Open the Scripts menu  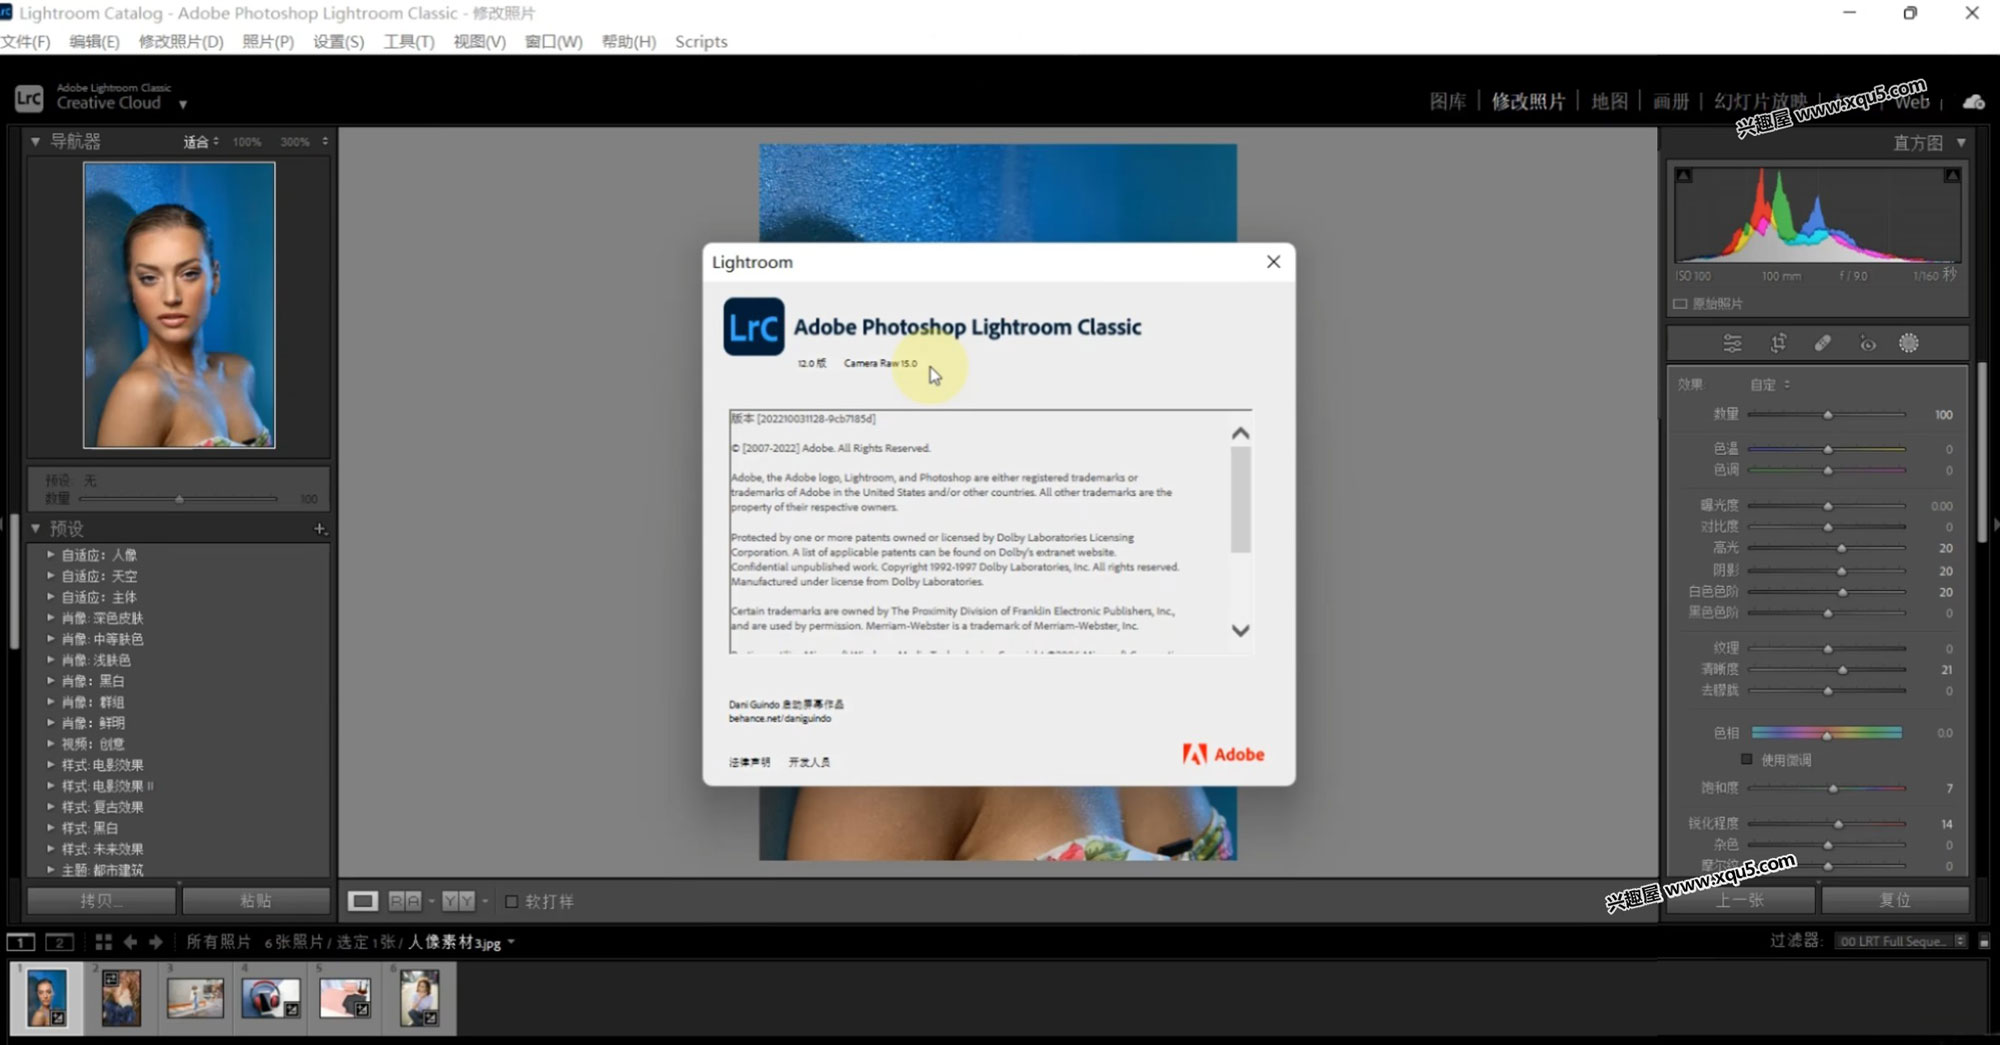tap(701, 41)
